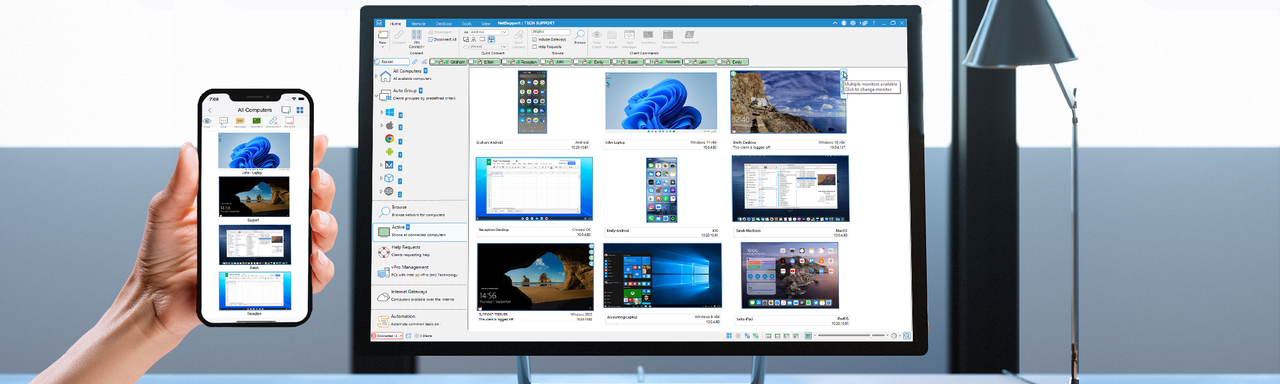Launch the PowerShell command
This screenshot has height=384, width=1280.
click(689, 37)
